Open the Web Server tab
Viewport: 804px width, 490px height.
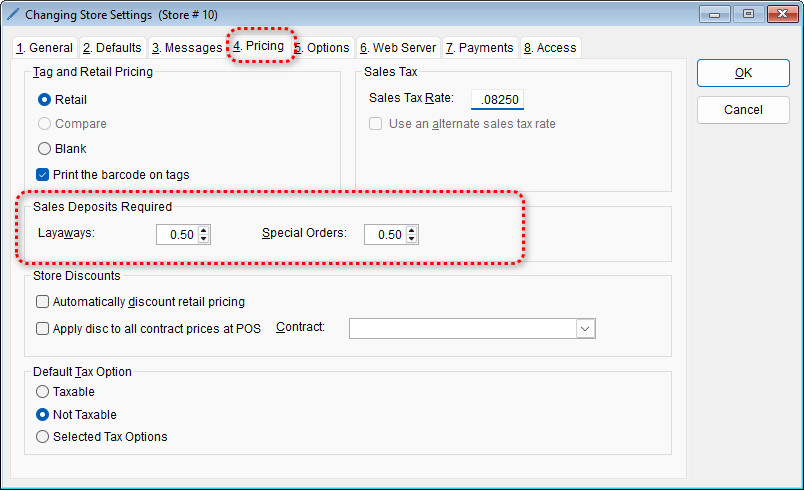point(398,48)
